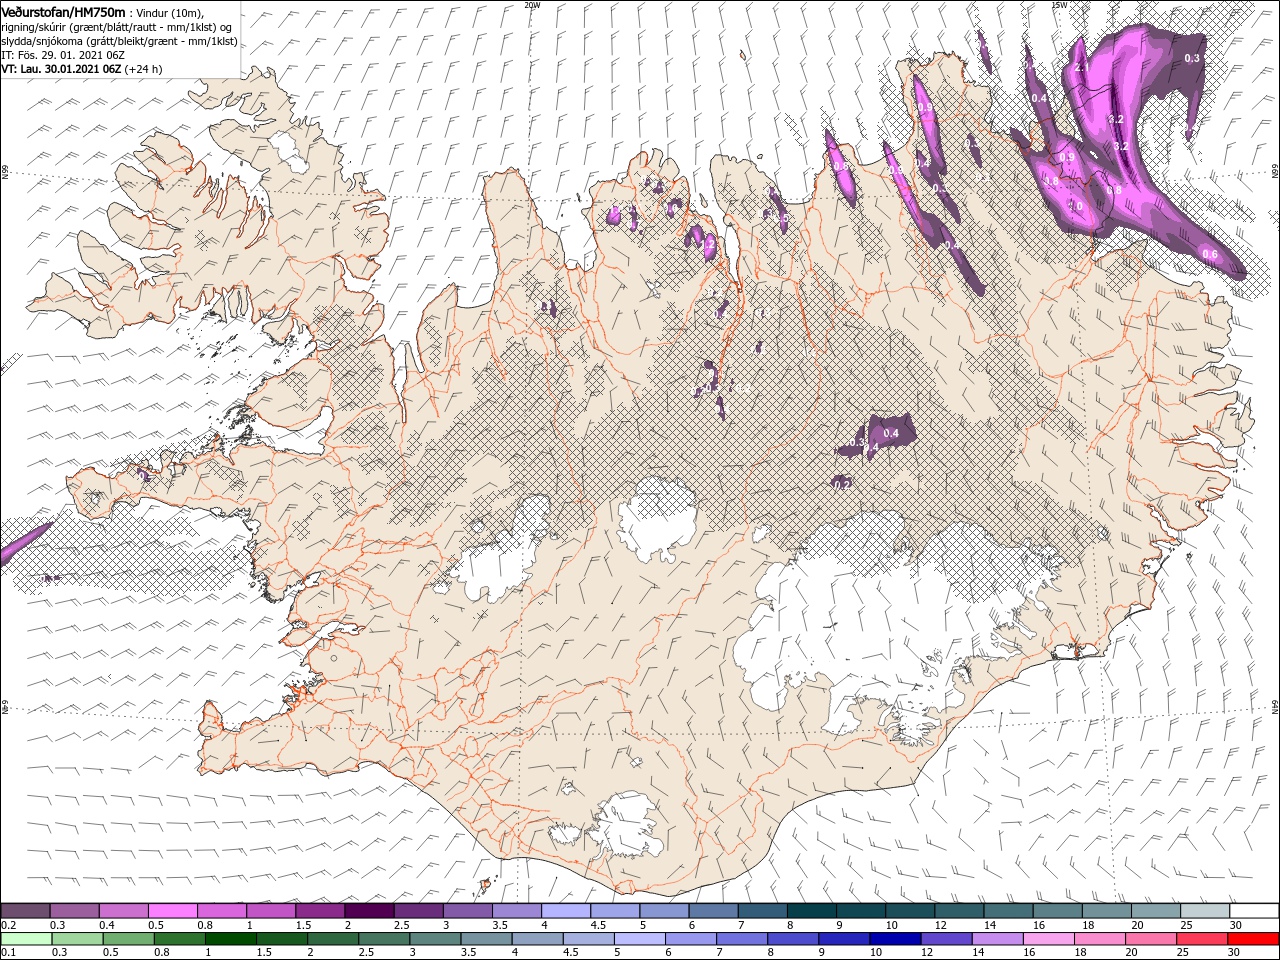Click the 'slydda/snjókoma' description line
The image size is (1280, 960).
(x=119, y=40)
